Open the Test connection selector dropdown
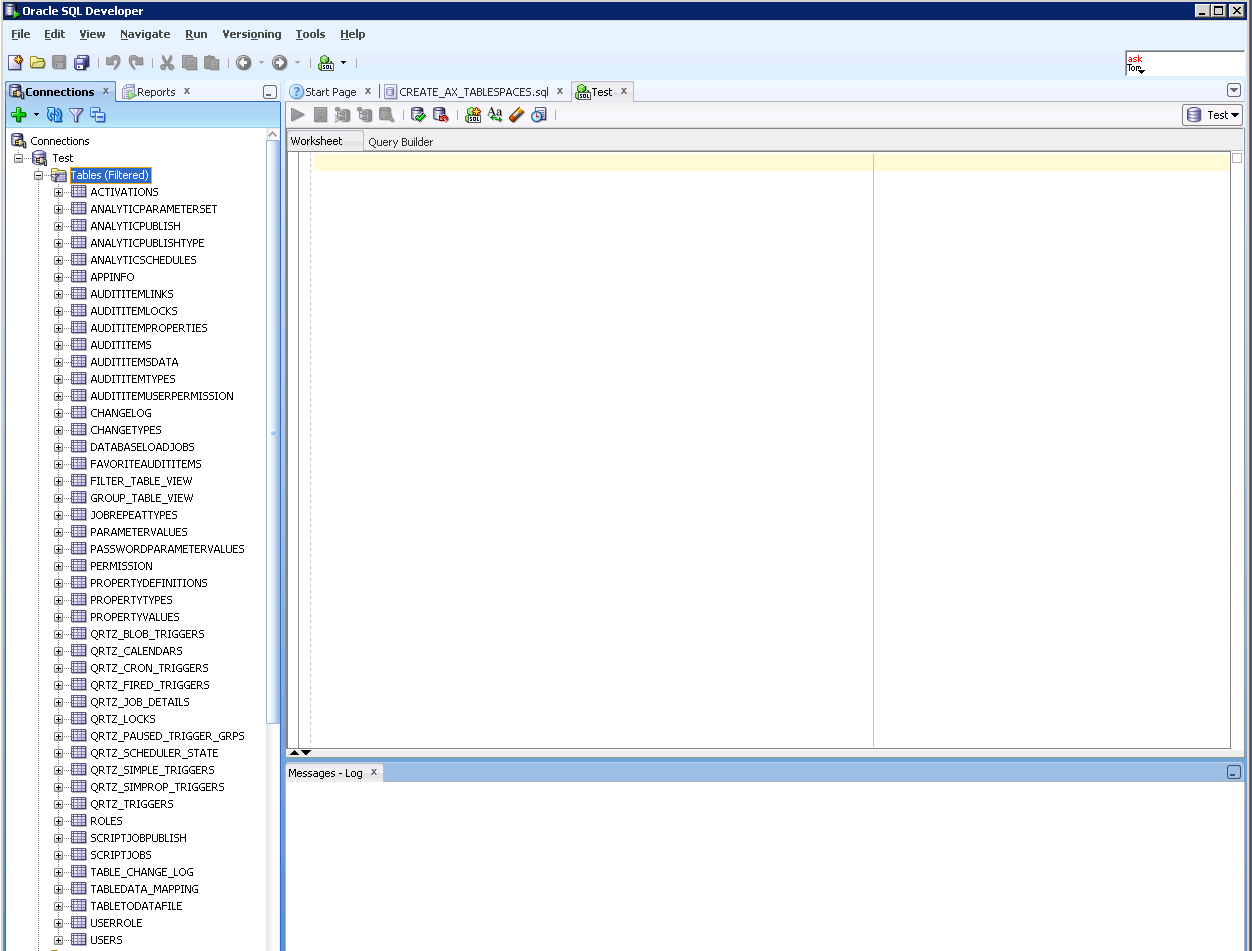 pyautogui.click(x=1212, y=115)
